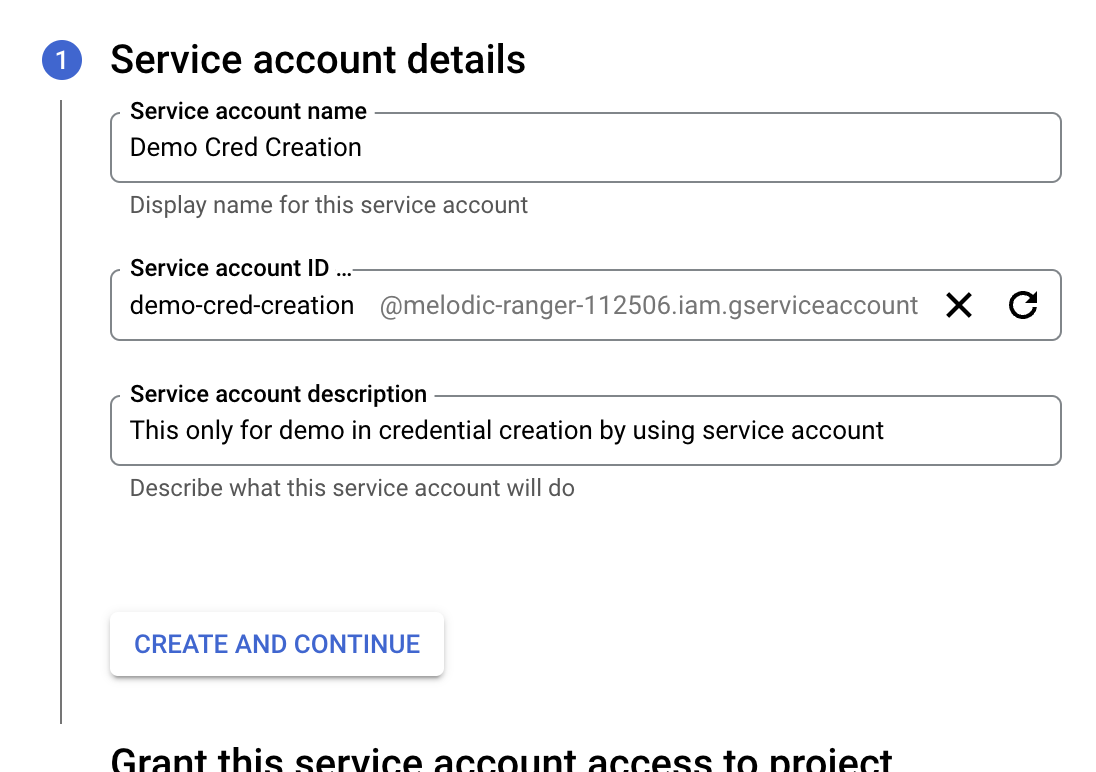Click the Service account description label

(x=278, y=394)
